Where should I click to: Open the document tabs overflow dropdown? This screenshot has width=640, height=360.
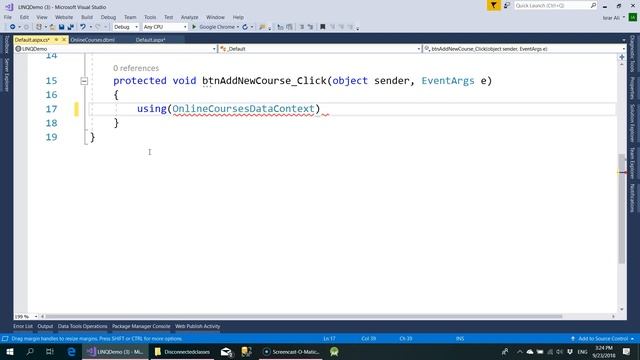[623, 40]
